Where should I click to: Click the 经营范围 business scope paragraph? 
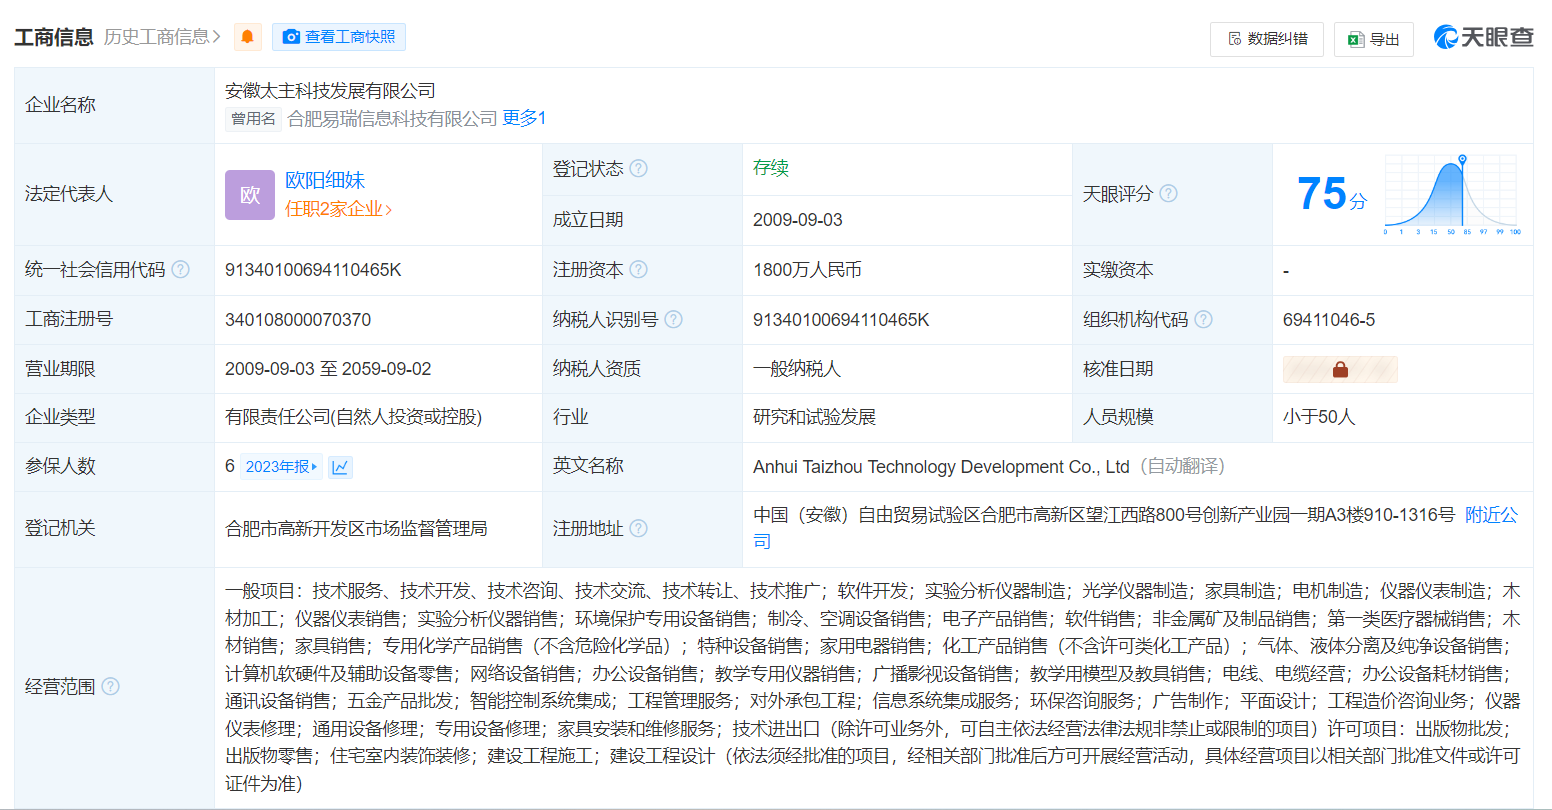(873, 687)
